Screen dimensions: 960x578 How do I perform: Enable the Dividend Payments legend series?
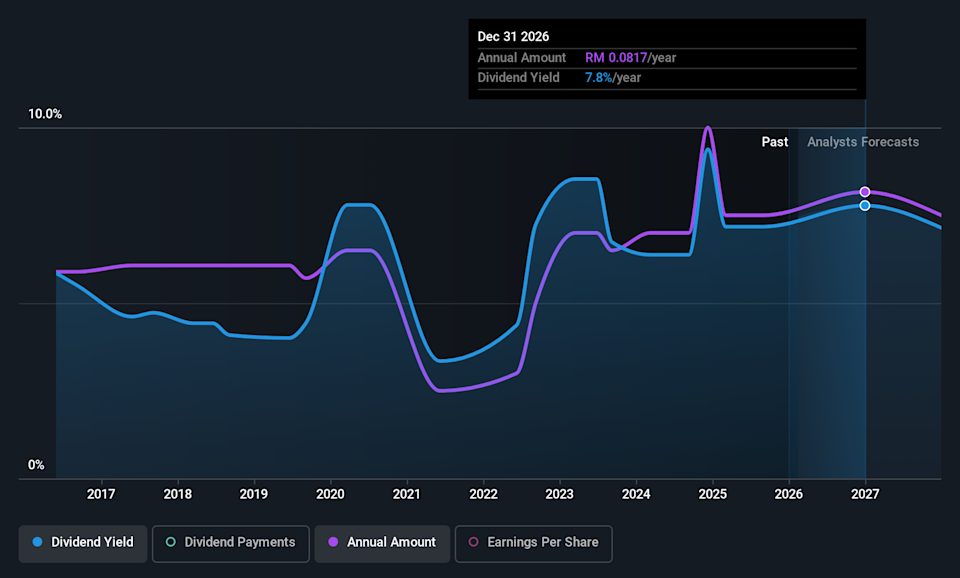pos(229,542)
